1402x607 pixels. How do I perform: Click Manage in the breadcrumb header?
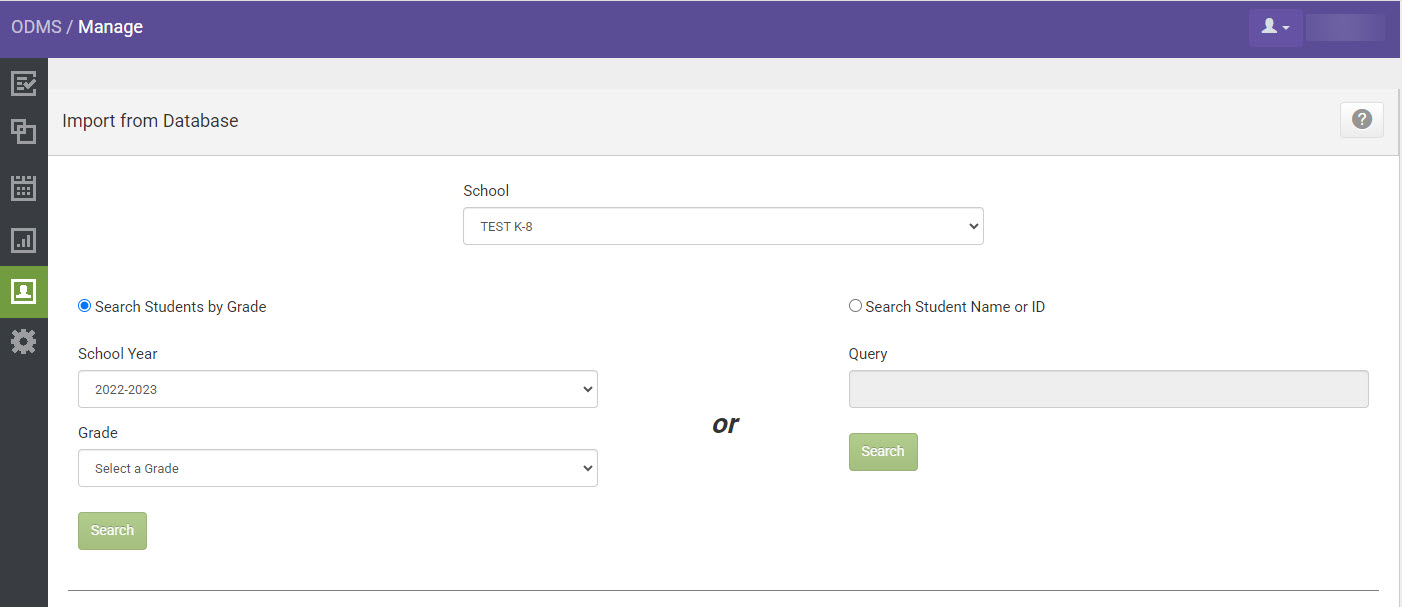[x=110, y=27]
